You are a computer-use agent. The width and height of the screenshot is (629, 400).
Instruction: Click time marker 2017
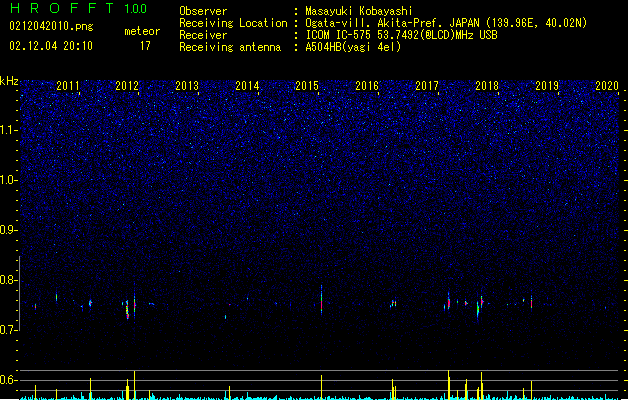pos(427,86)
